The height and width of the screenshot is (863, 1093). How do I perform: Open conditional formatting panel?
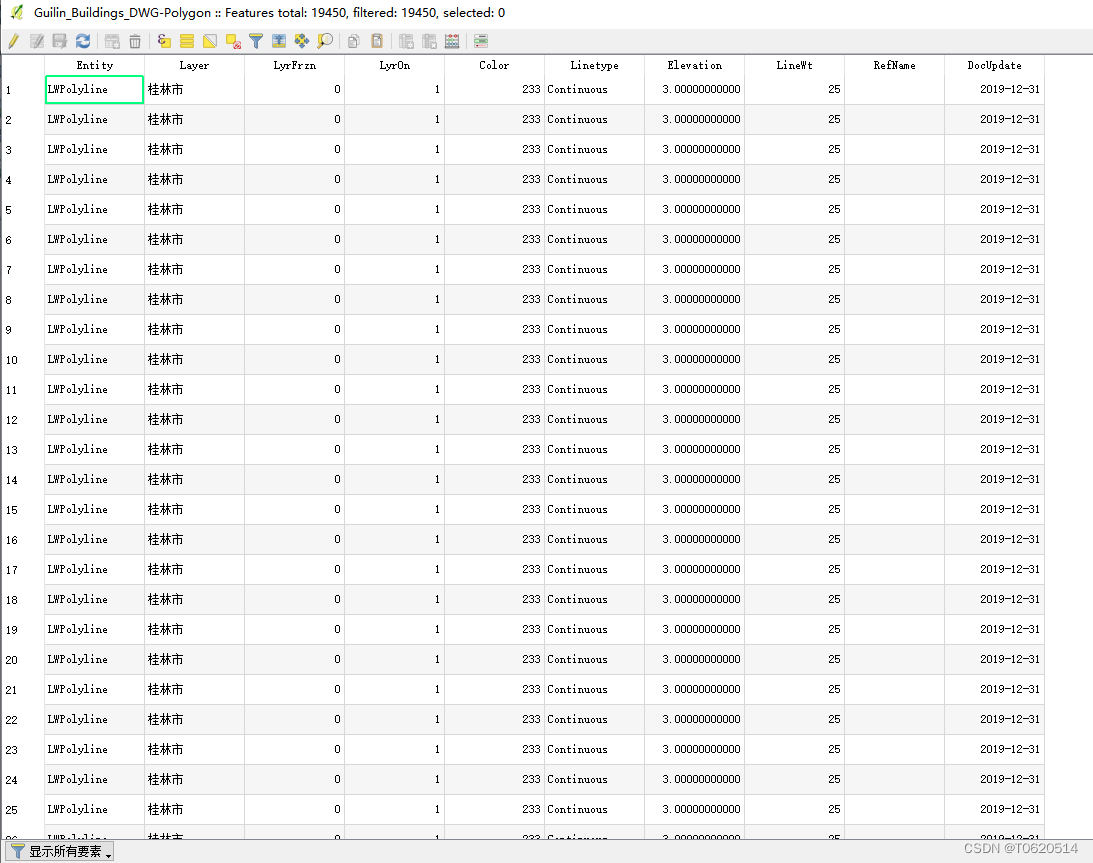tap(481, 41)
